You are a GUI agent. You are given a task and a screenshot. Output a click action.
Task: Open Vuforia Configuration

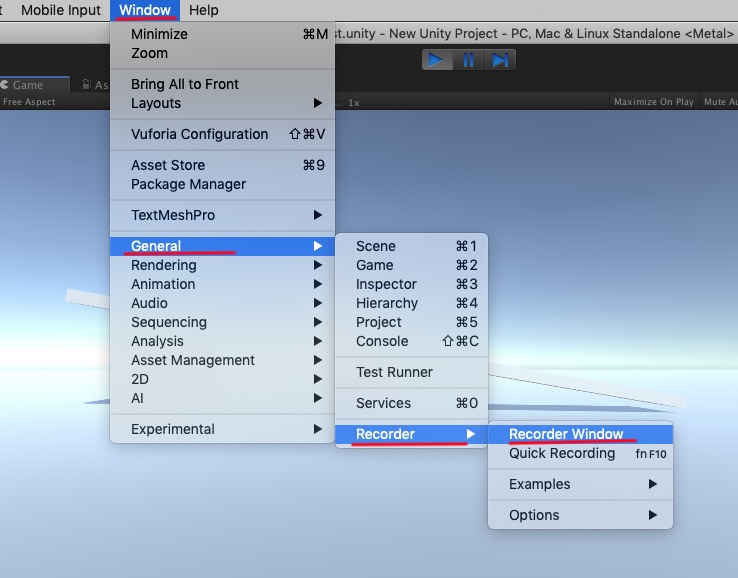pyautogui.click(x=222, y=134)
